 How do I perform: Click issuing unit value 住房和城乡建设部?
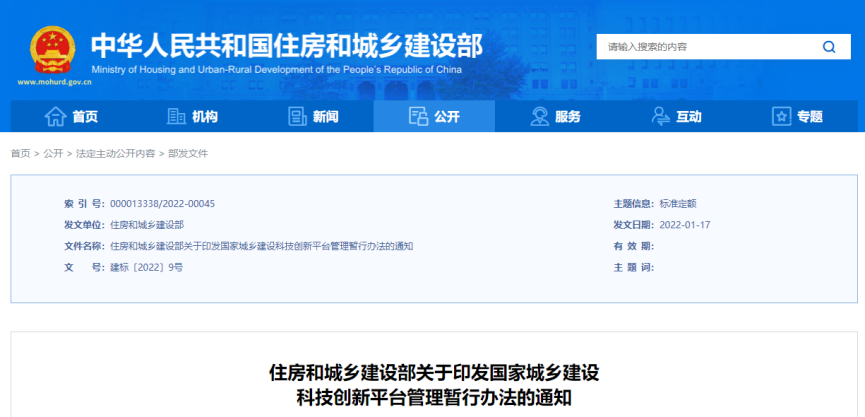pyautogui.click(x=147, y=224)
